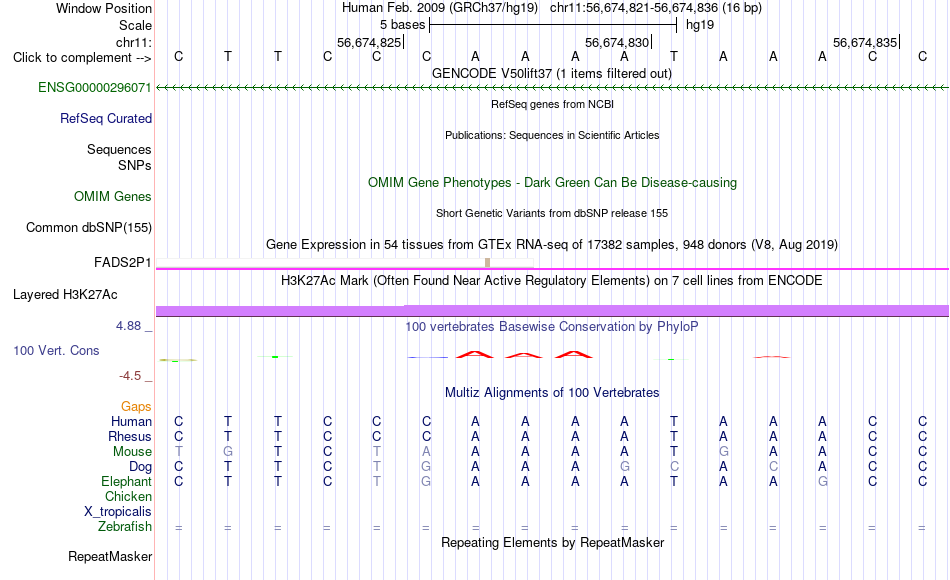Click the ENSG00000296071 gene label
This screenshot has height=580, width=950.
[95, 87]
